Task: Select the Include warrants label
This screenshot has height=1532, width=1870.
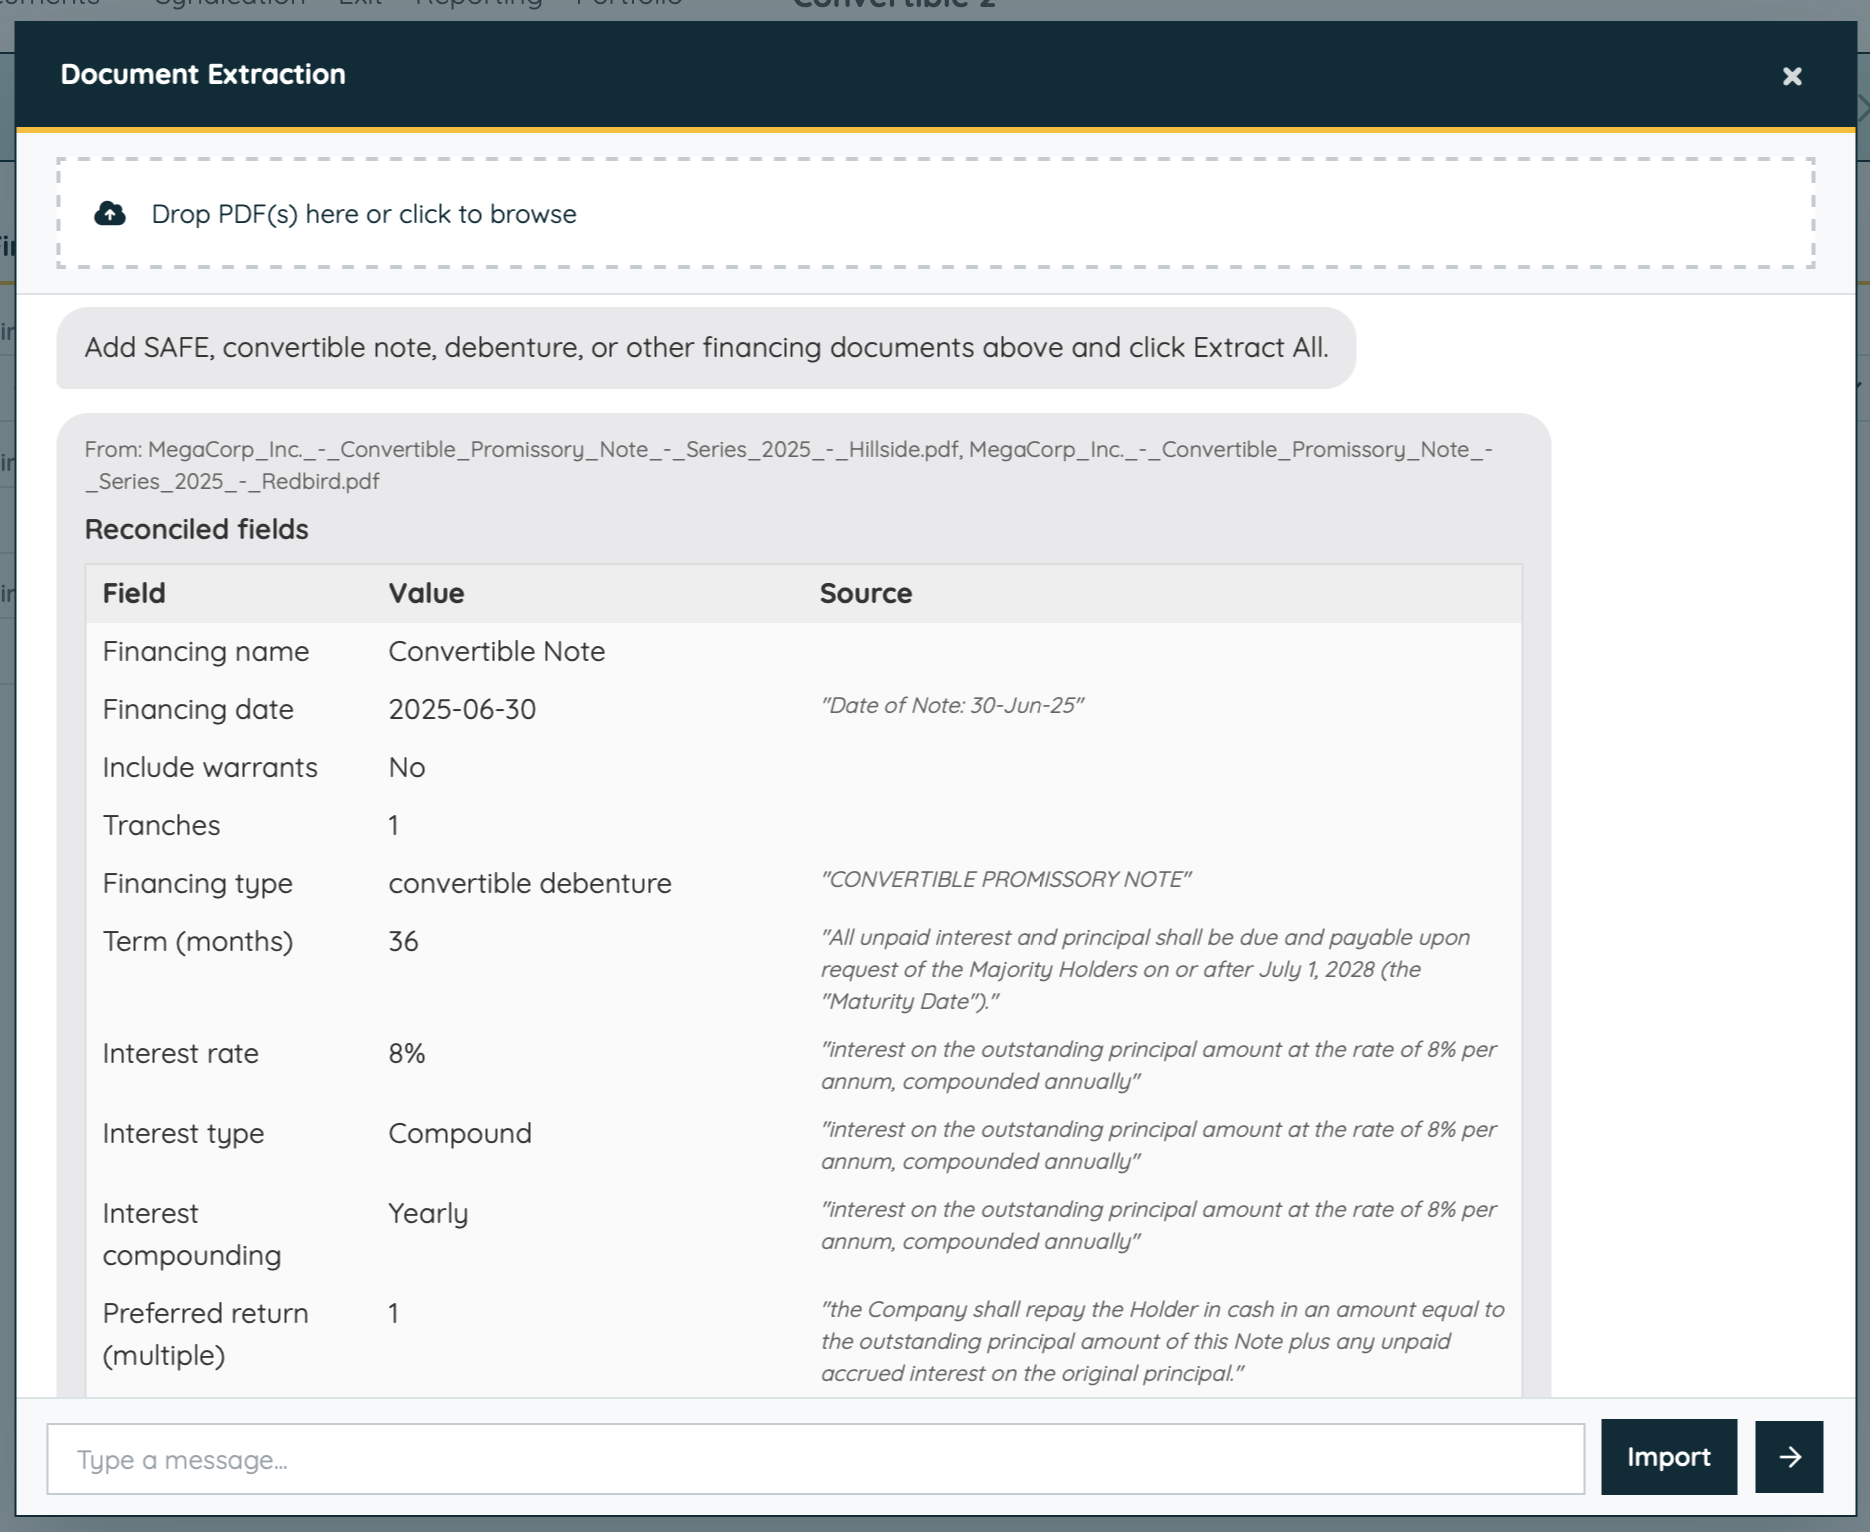Action: (210, 767)
